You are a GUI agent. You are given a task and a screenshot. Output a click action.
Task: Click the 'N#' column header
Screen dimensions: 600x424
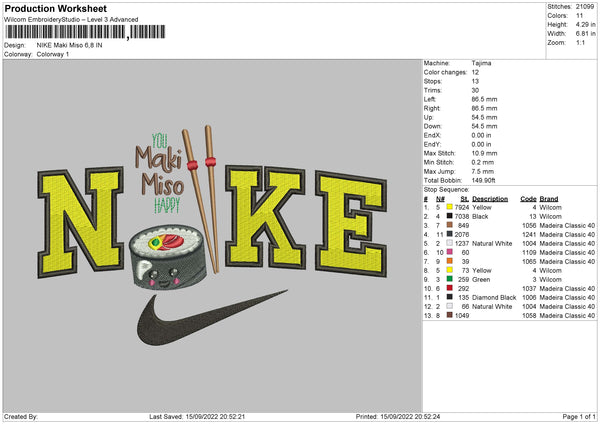point(440,199)
